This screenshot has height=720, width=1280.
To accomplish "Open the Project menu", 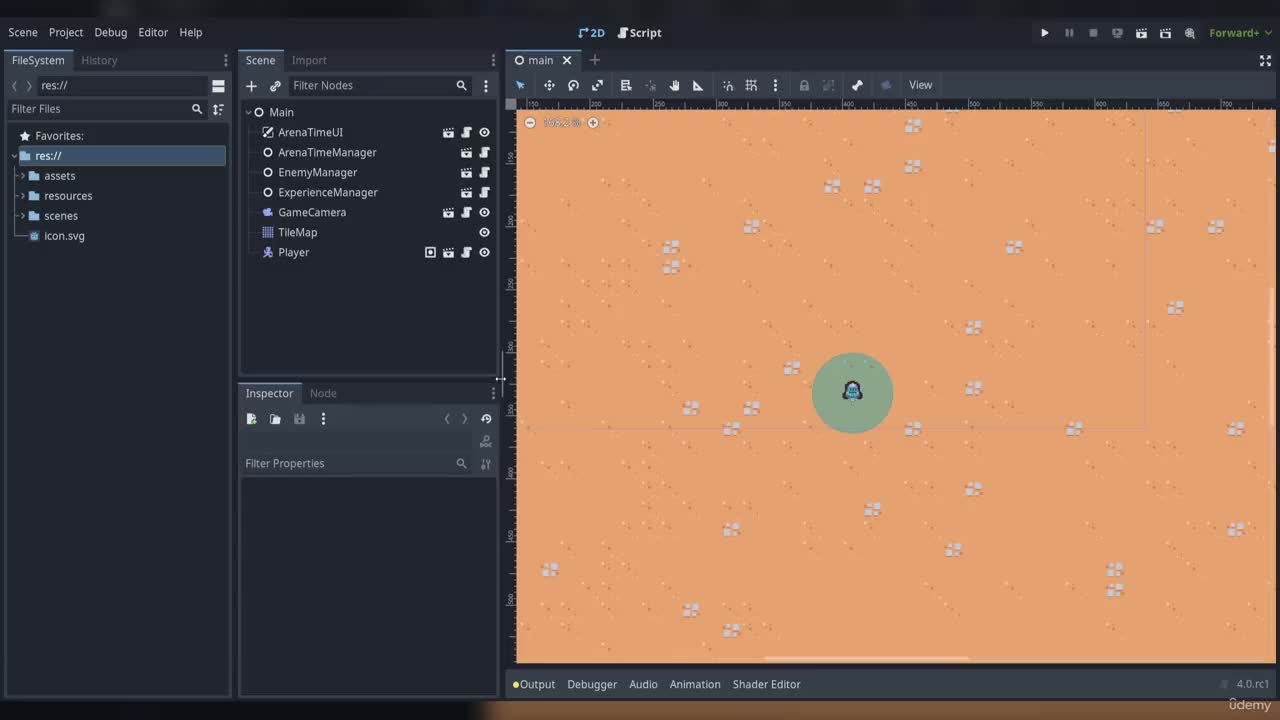I will (x=66, y=32).
